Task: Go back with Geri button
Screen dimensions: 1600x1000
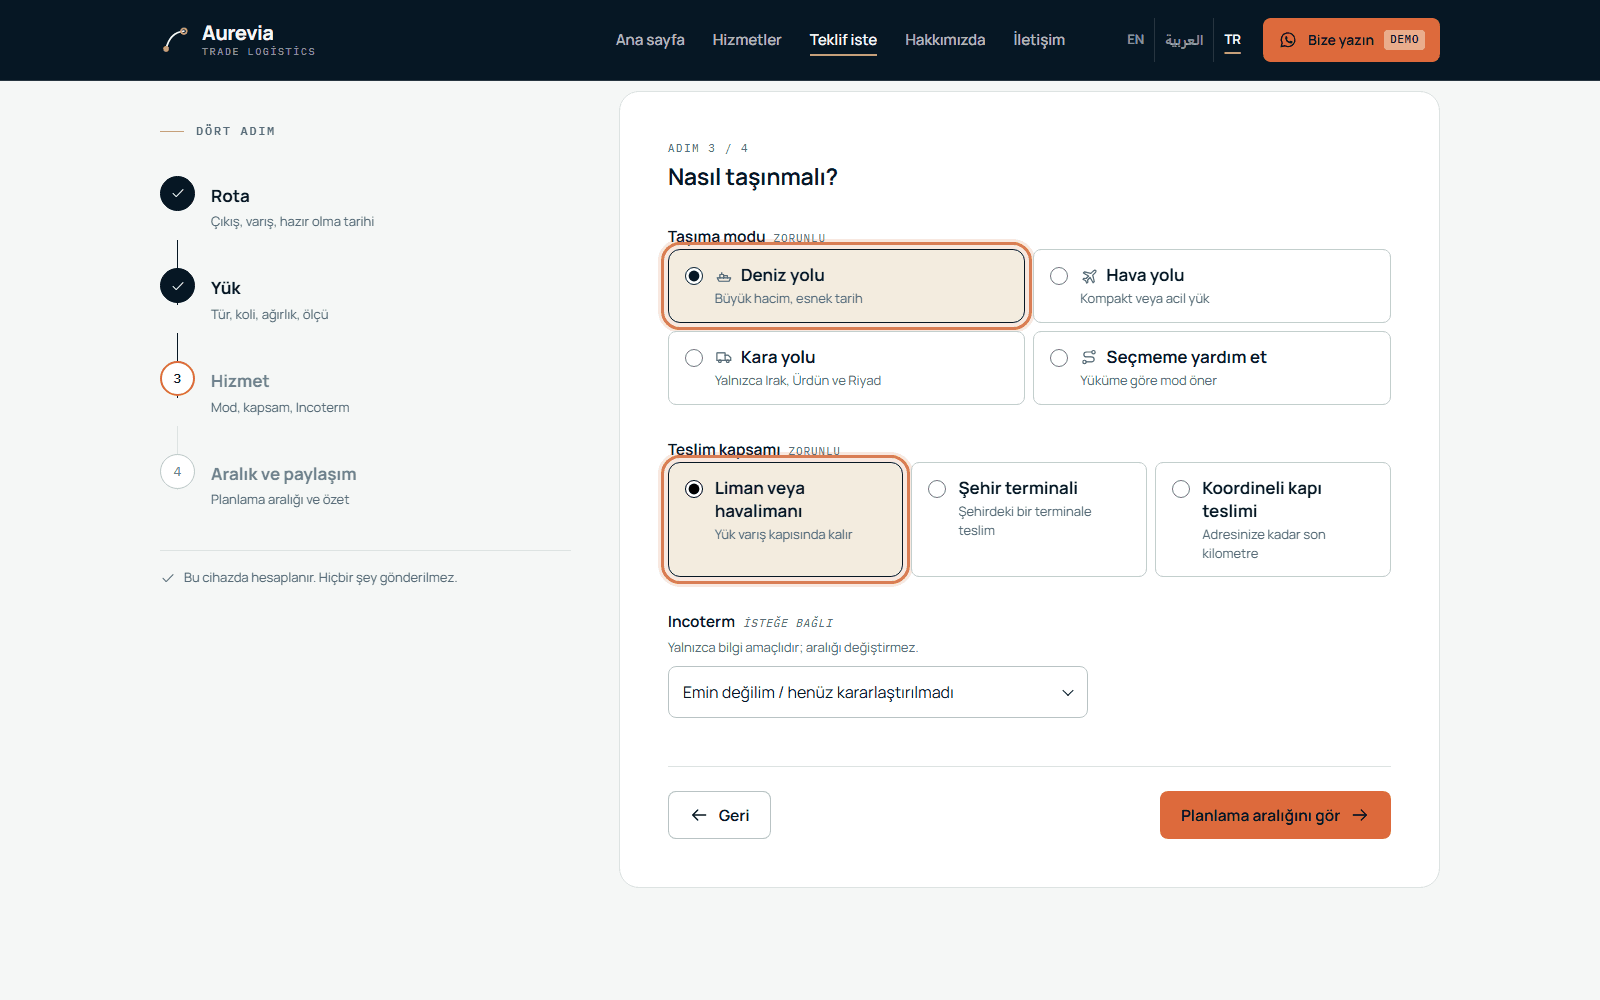Action: tap(719, 815)
